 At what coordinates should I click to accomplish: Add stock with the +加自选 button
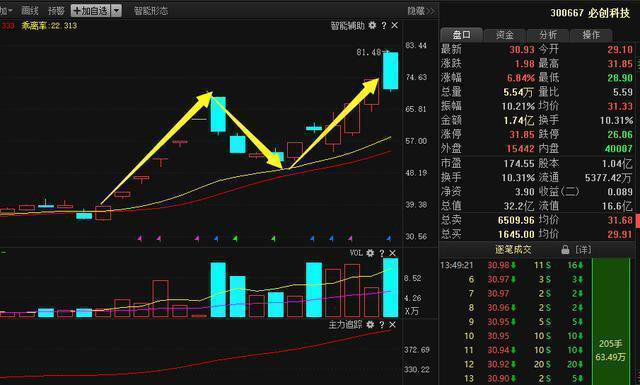90,11
